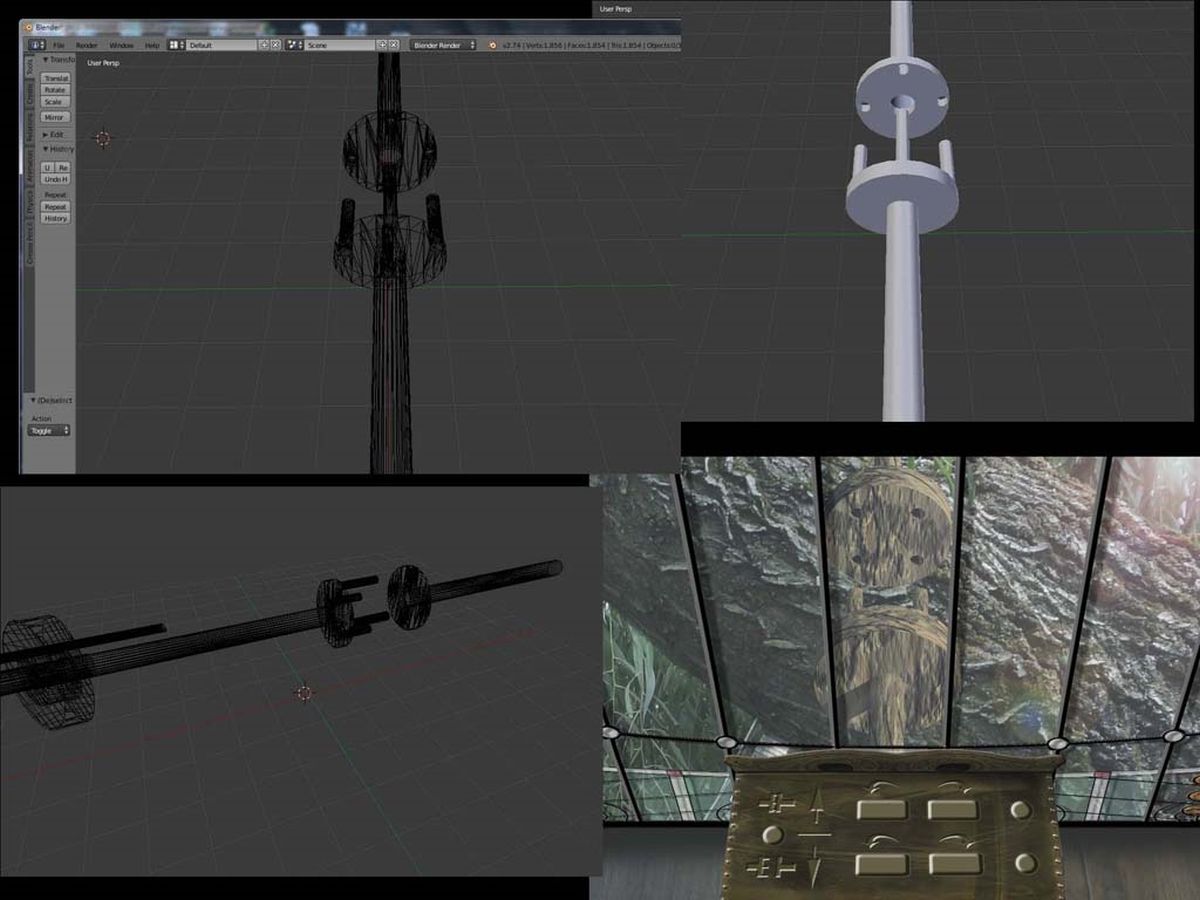The image size is (1200, 900).
Task: Click the Translate button
Action: click(56, 78)
